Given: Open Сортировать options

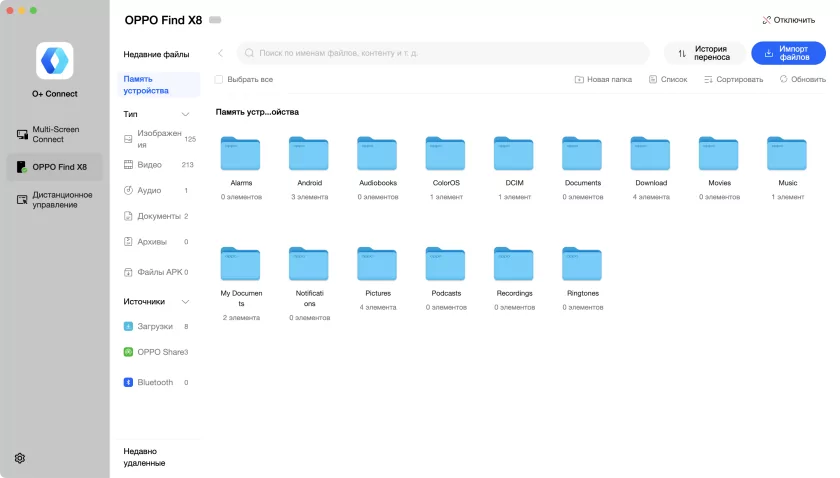Looking at the screenshot, I should tap(733, 79).
